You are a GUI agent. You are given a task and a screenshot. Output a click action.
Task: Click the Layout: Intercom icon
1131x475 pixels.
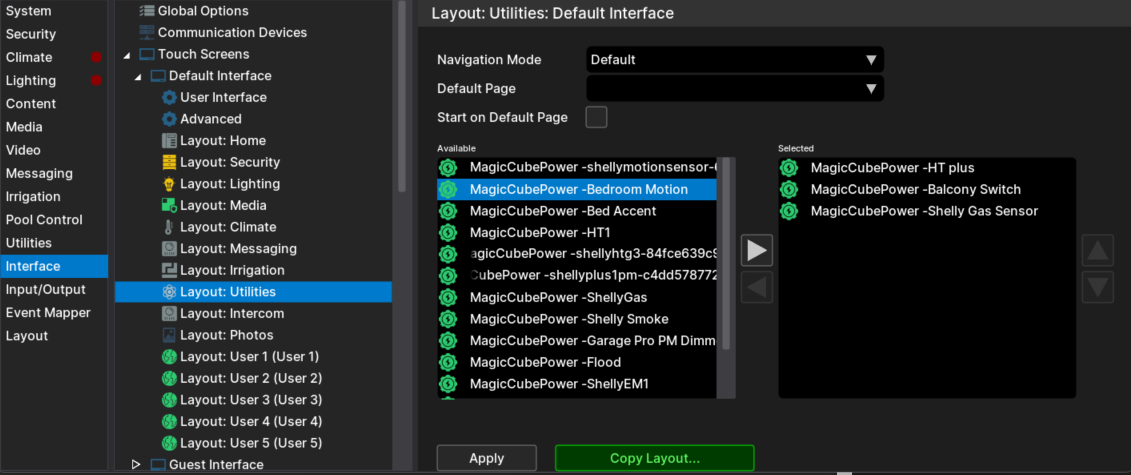point(169,314)
